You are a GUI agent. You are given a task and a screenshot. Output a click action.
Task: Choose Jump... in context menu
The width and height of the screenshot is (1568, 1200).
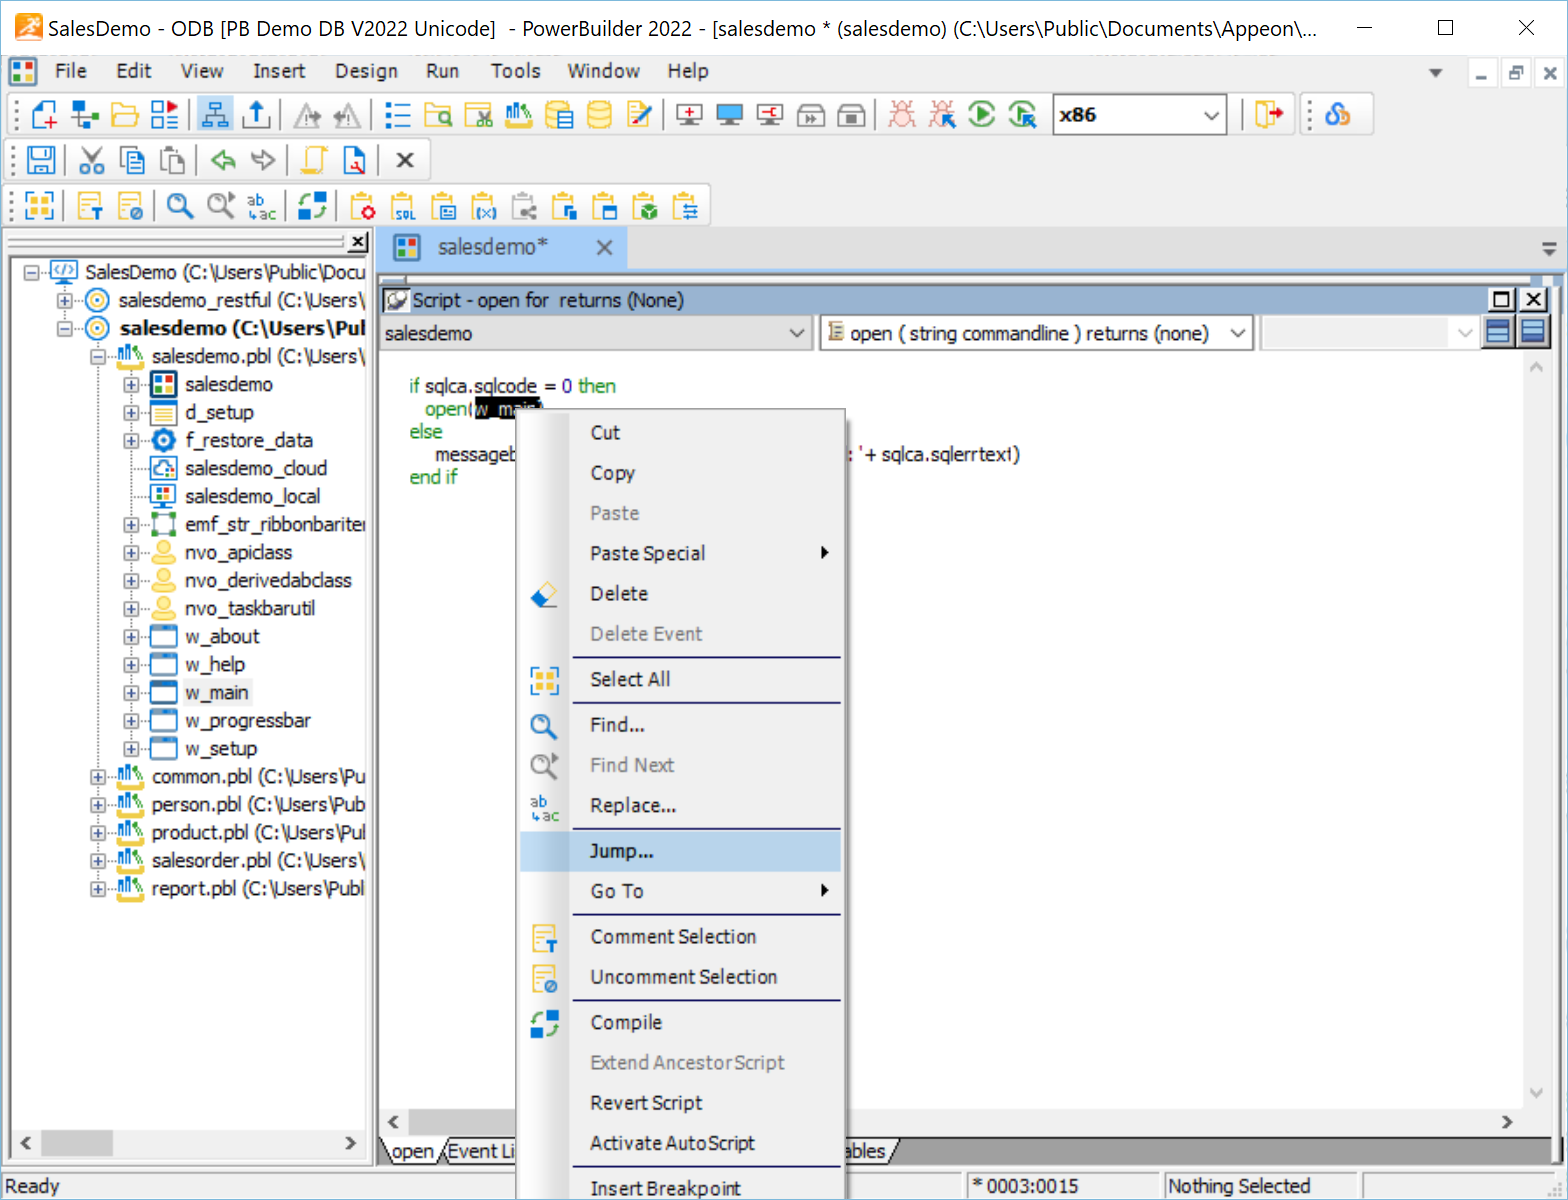(x=681, y=851)
